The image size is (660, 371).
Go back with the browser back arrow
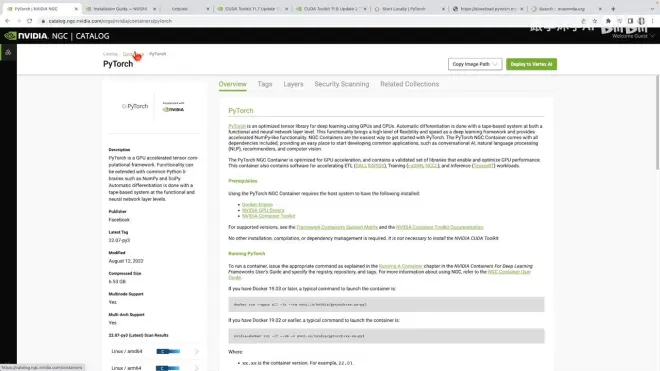click(8, 21)
